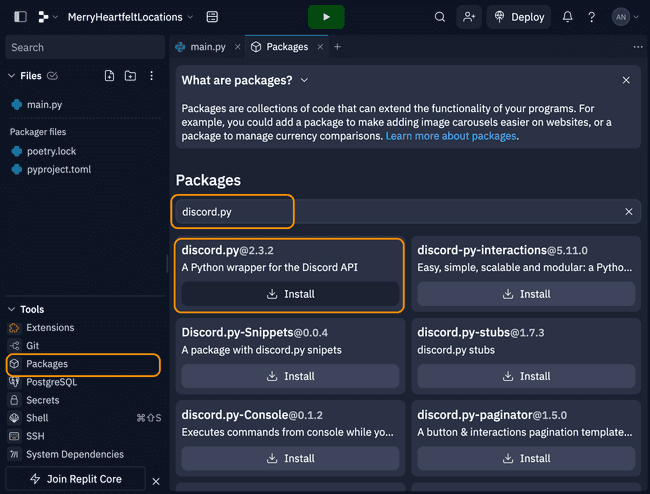This screenshot has height=494, width=650.
Task: Follow Learn more about packages link
Action: (451, 136)
